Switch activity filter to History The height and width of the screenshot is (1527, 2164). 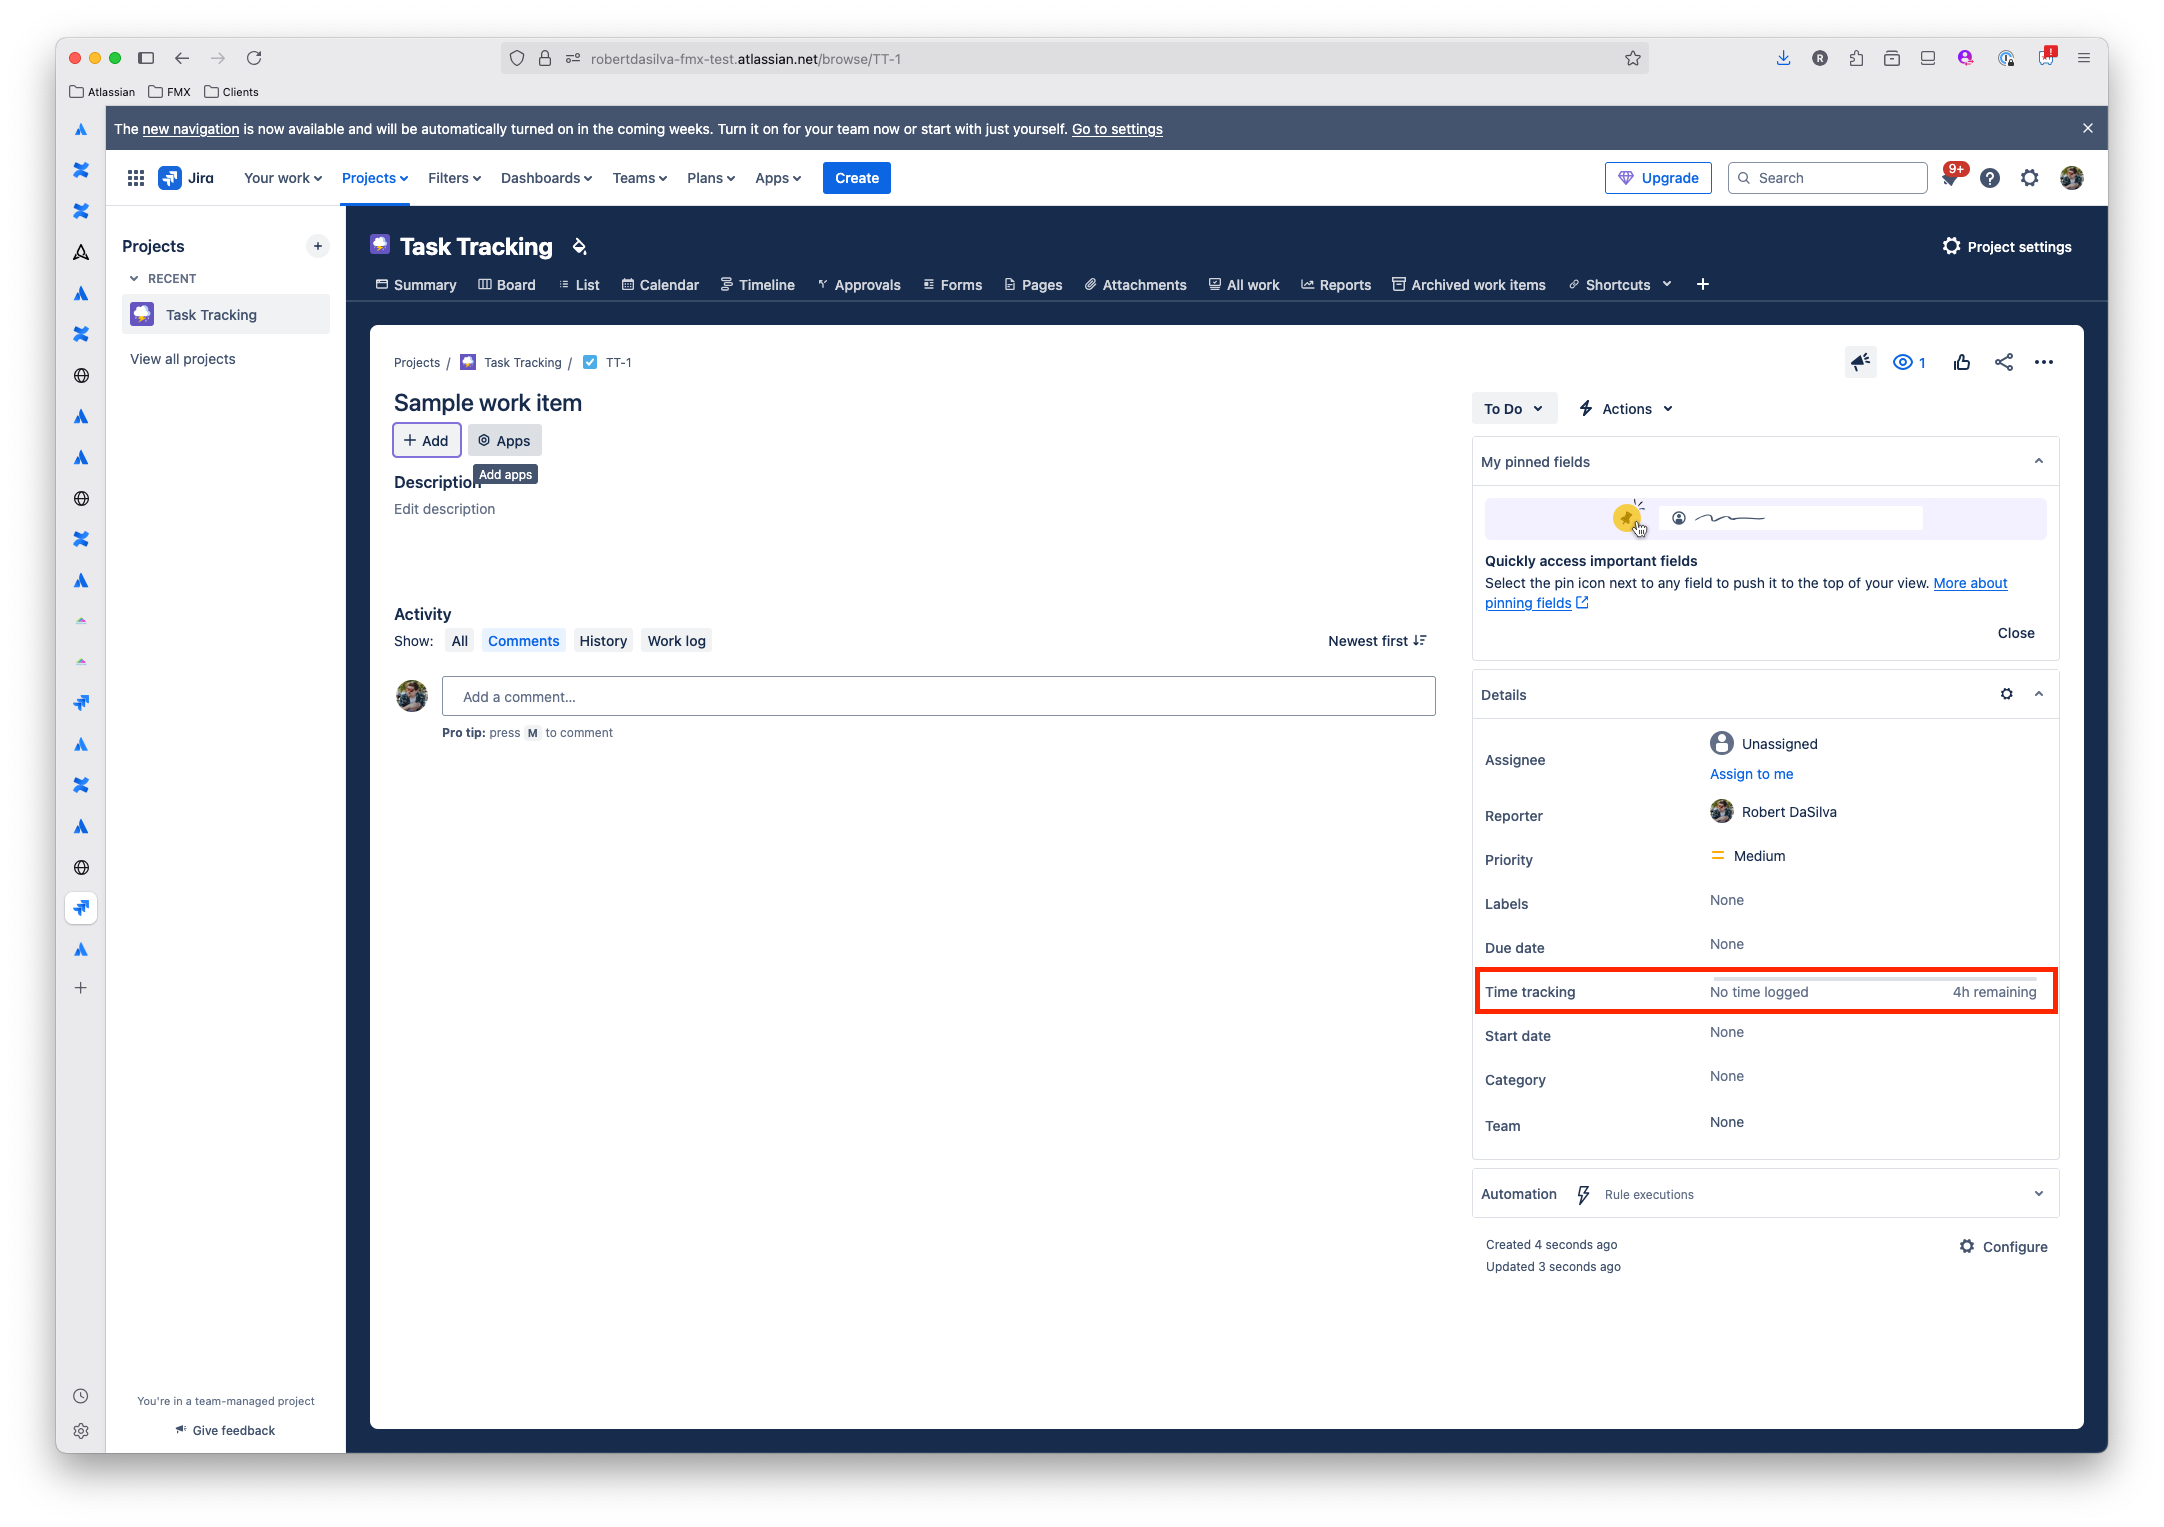tap(603, 640)
